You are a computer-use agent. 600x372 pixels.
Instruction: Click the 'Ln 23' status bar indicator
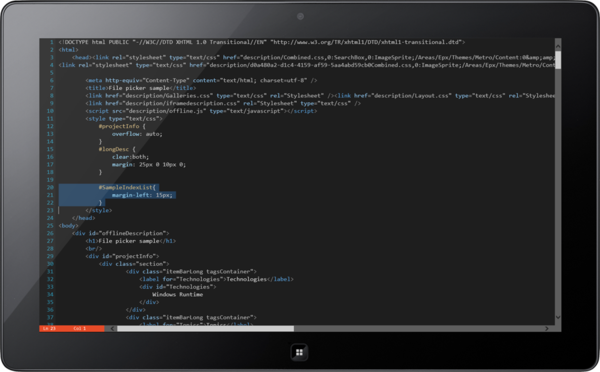click(x=49, y=328)
